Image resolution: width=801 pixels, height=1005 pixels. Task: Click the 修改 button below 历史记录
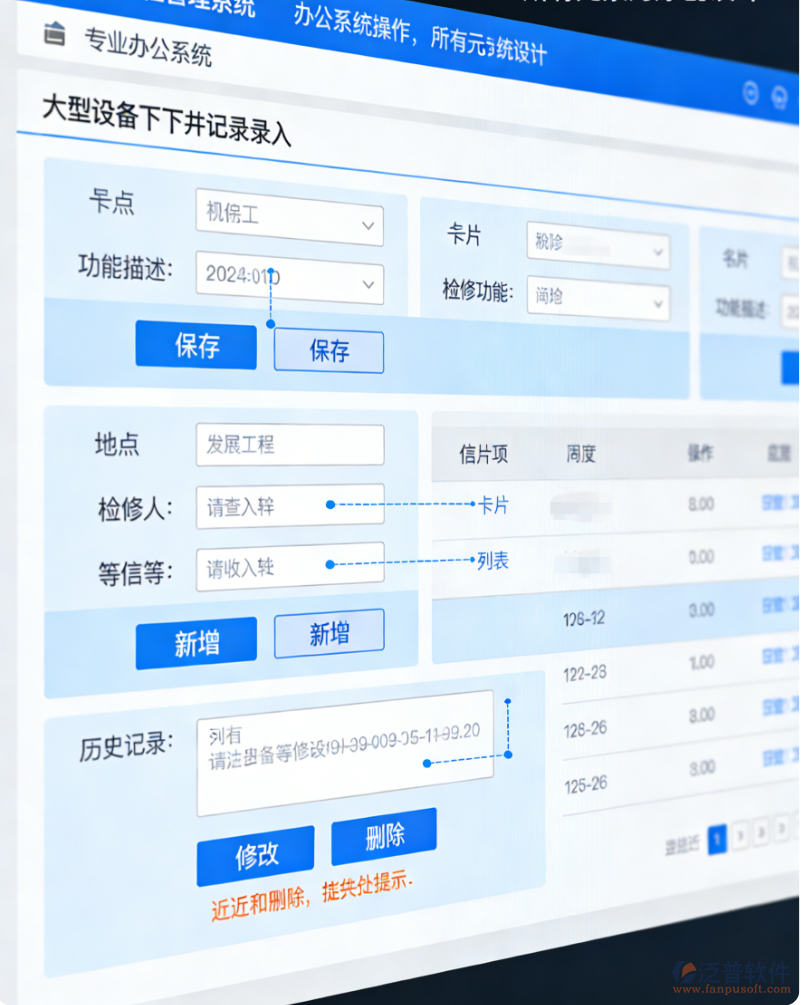(x=256, y=851)
